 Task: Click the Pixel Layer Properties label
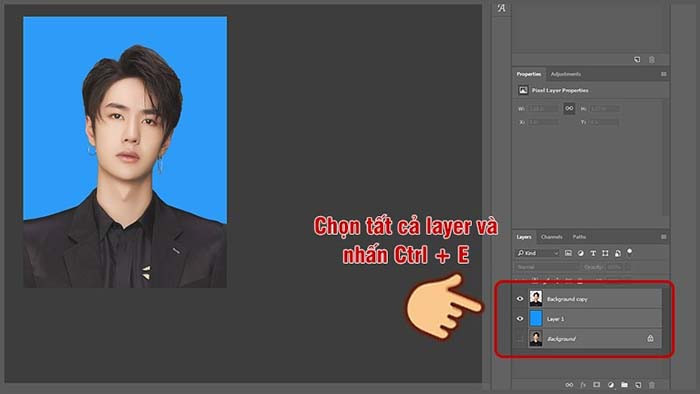click(x=560, y=91)
